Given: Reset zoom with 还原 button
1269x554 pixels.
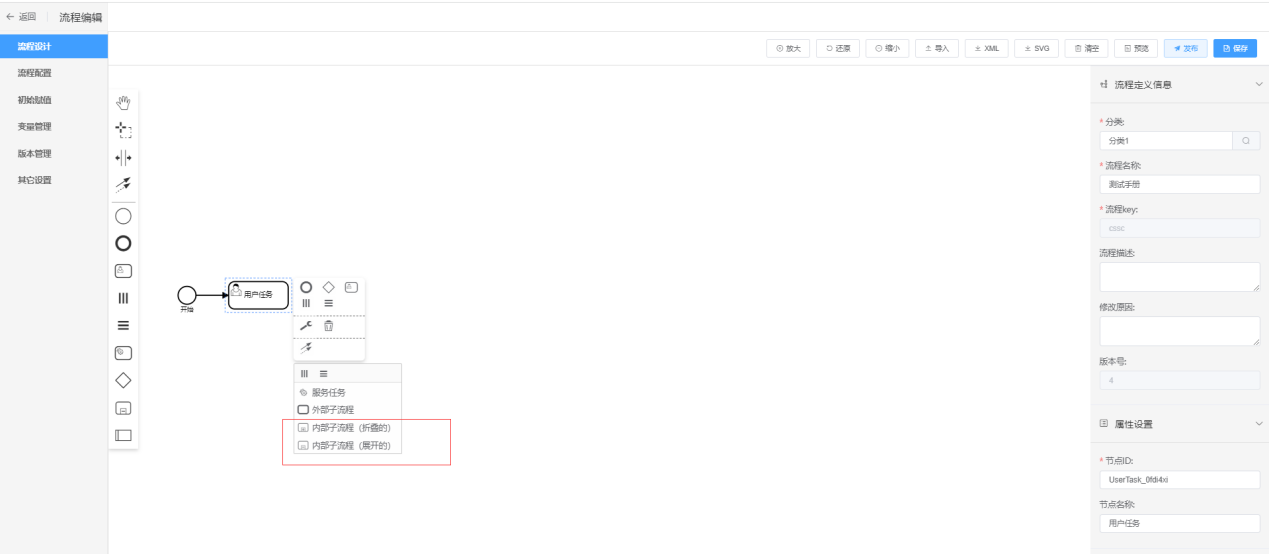Looking at the screenshot, I should tap(838, 48).
